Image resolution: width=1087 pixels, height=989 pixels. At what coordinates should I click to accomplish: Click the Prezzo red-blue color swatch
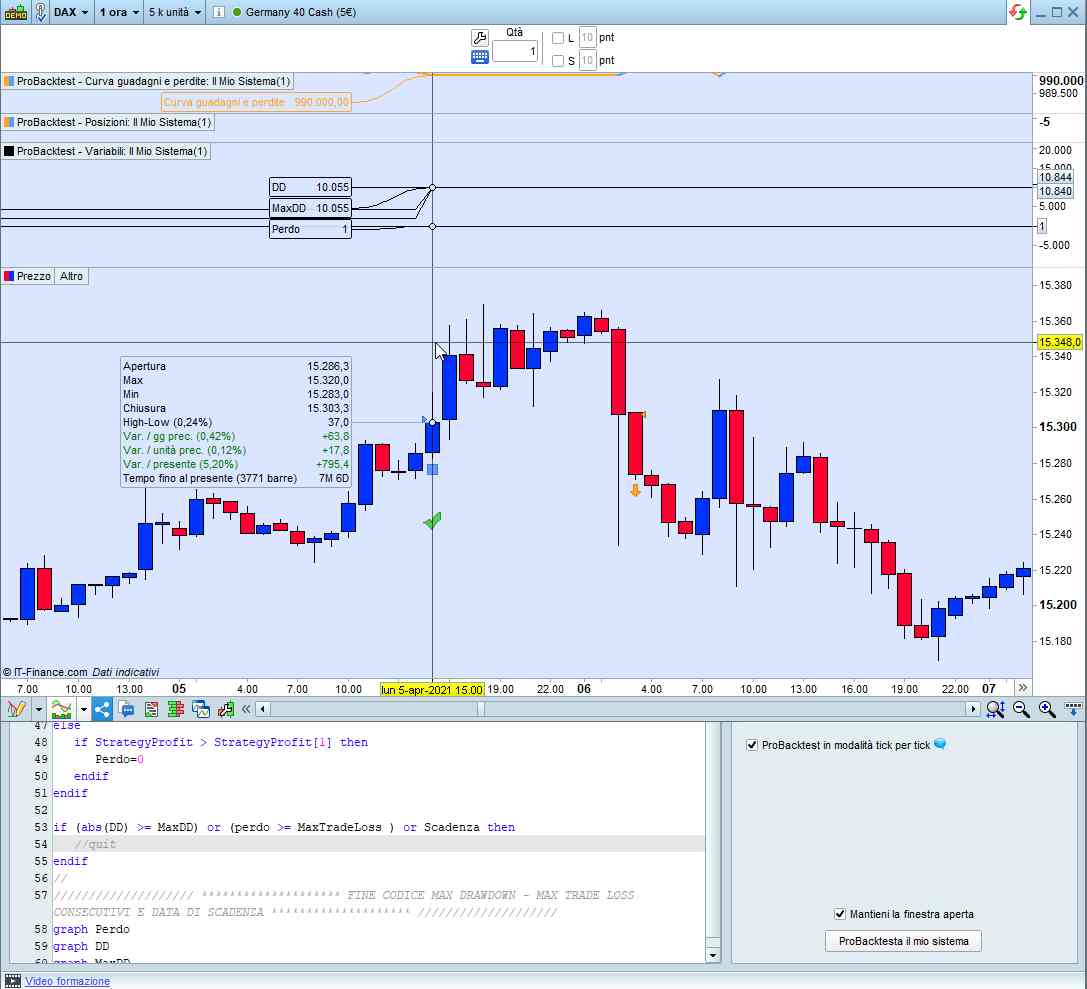tap(9, 276)
